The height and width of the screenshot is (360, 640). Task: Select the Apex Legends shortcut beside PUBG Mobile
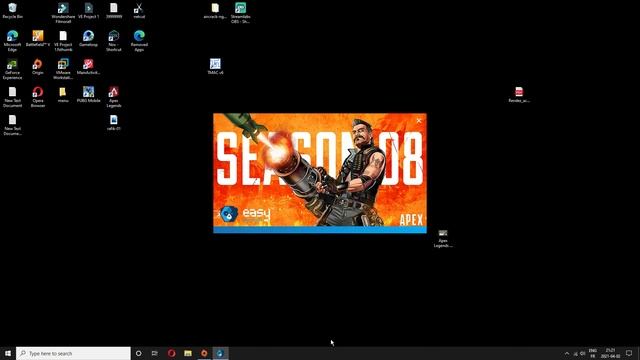coord(113,97)
